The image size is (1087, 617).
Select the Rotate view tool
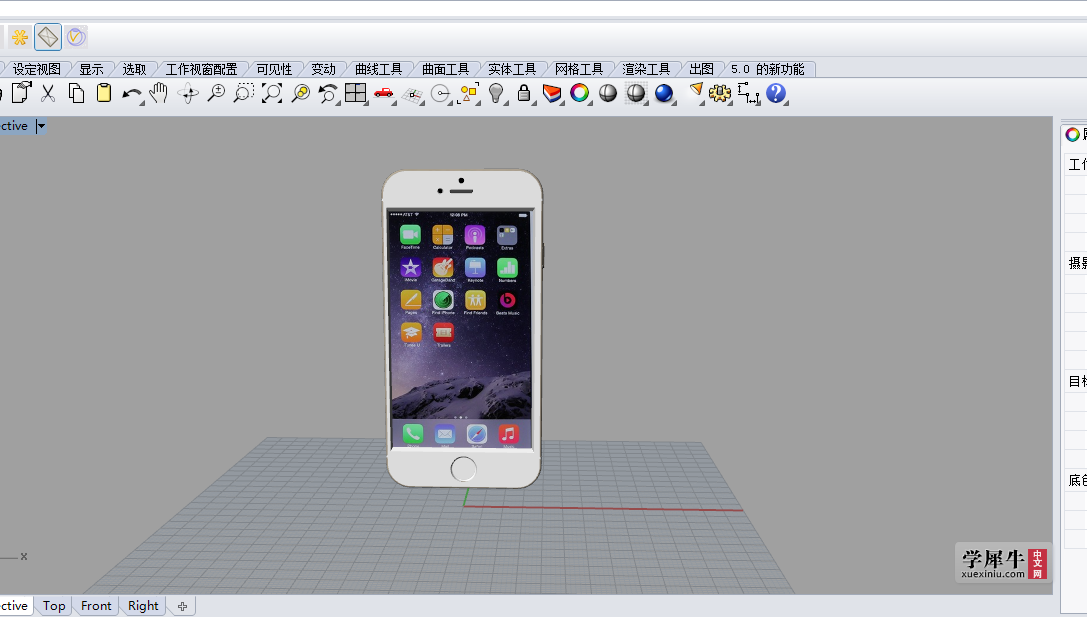point(188,94)
